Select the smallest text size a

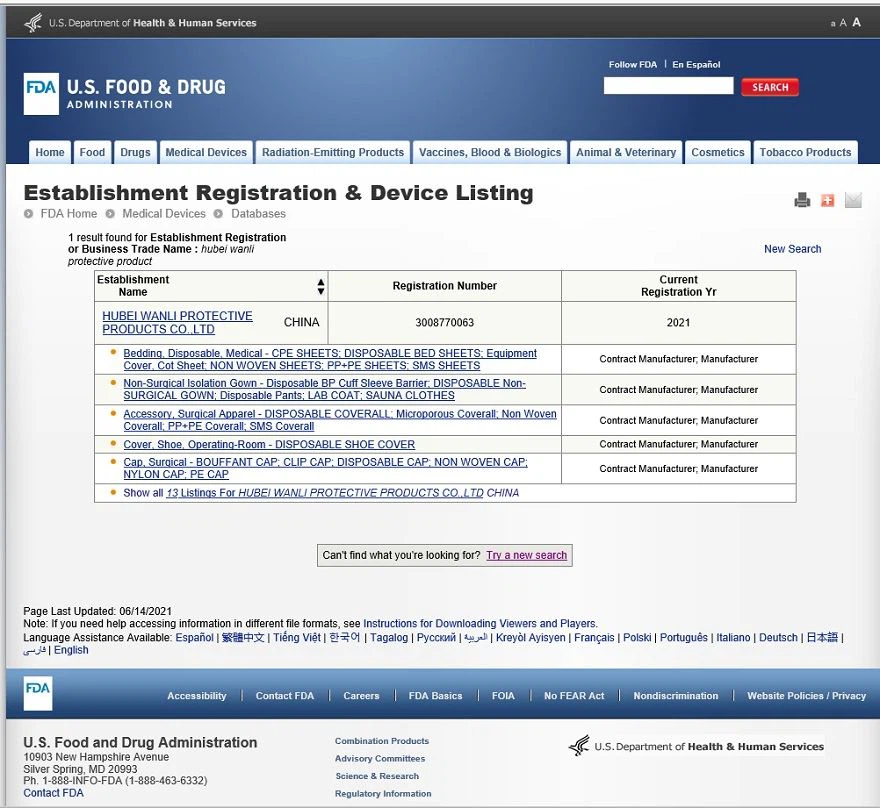833,23
